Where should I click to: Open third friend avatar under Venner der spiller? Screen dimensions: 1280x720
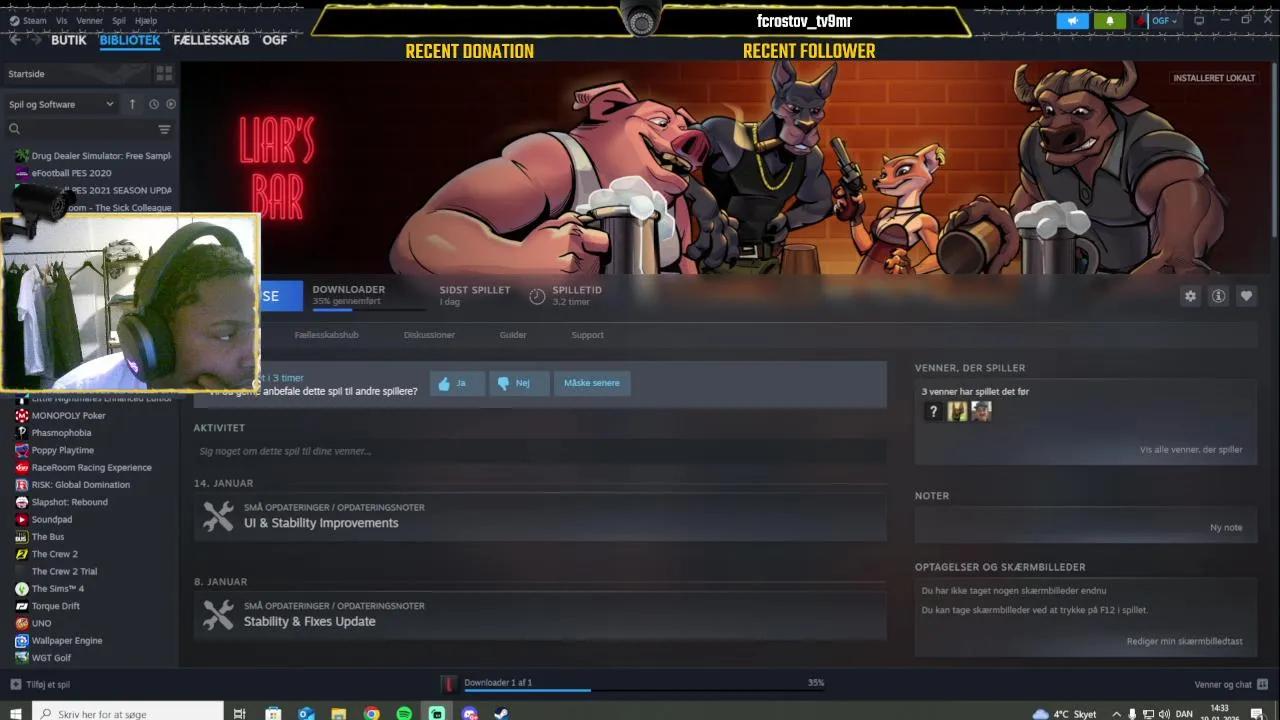(x=981, y=411)
